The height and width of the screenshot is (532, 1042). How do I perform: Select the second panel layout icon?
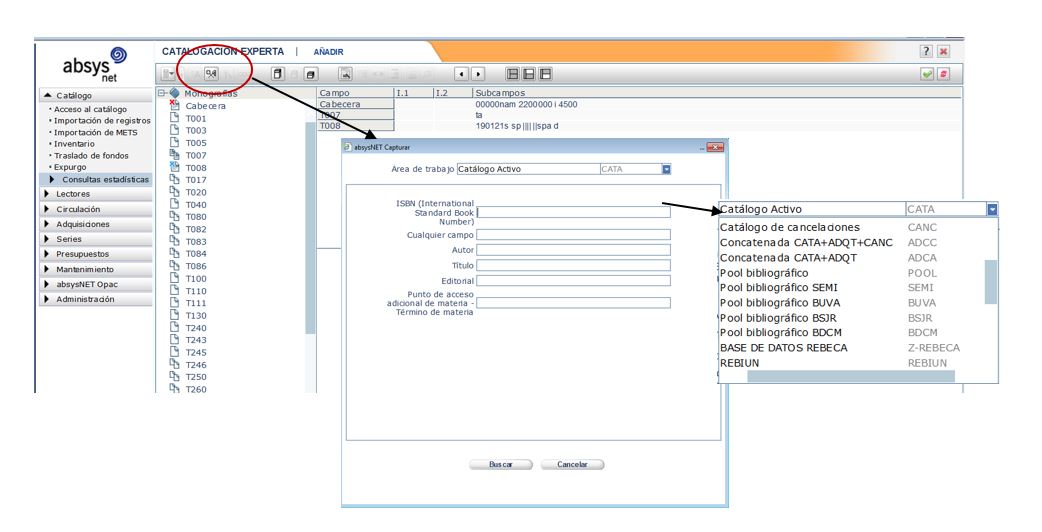(x=529, y=74)
